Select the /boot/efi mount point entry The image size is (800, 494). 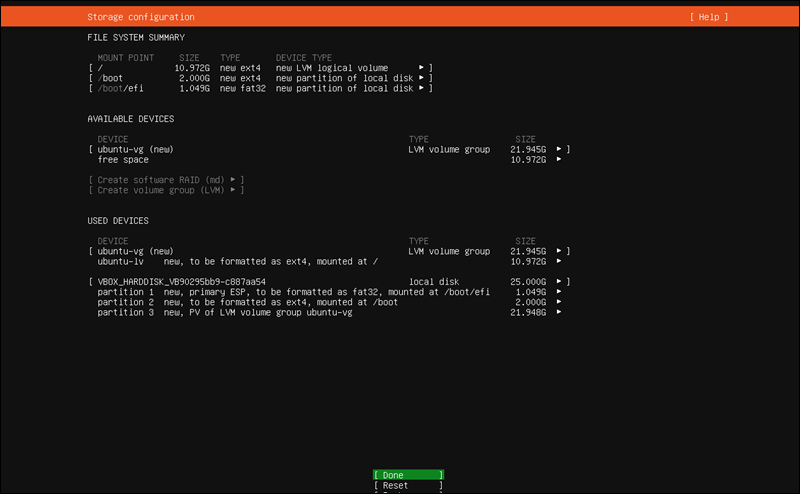(260, 88)
